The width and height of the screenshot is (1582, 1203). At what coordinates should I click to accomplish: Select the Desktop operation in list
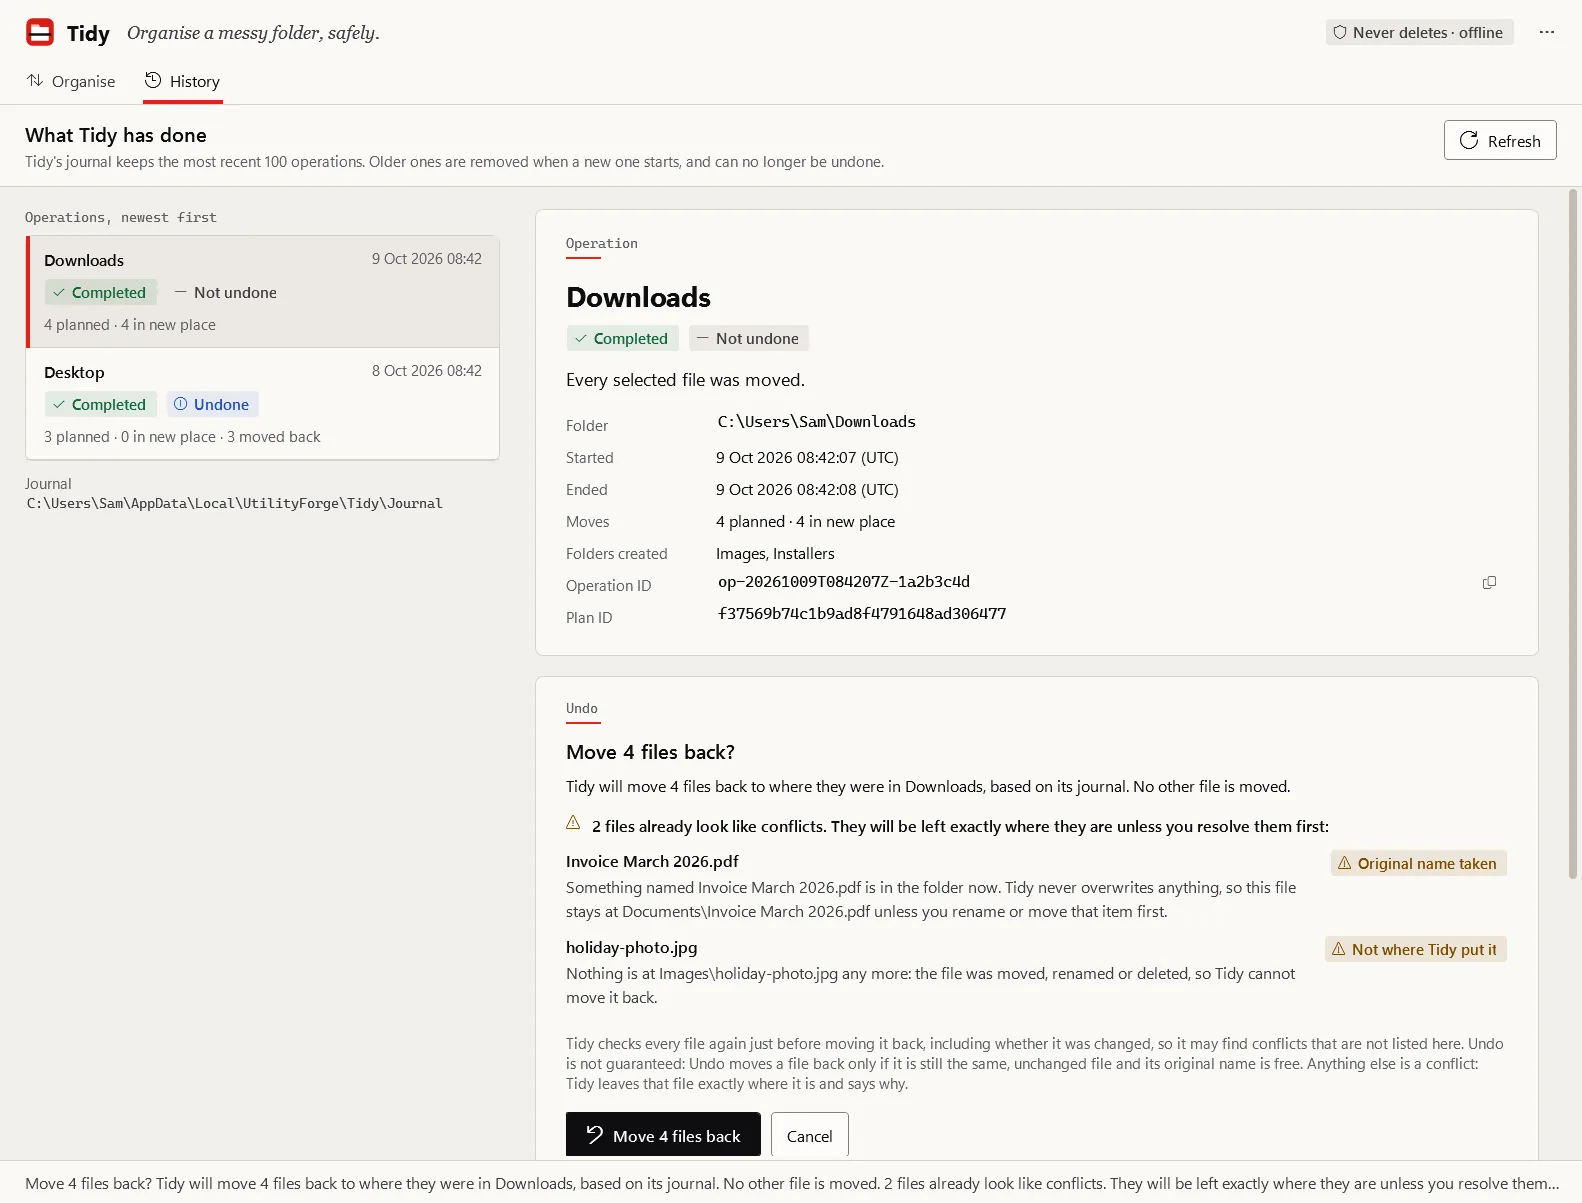263,404
